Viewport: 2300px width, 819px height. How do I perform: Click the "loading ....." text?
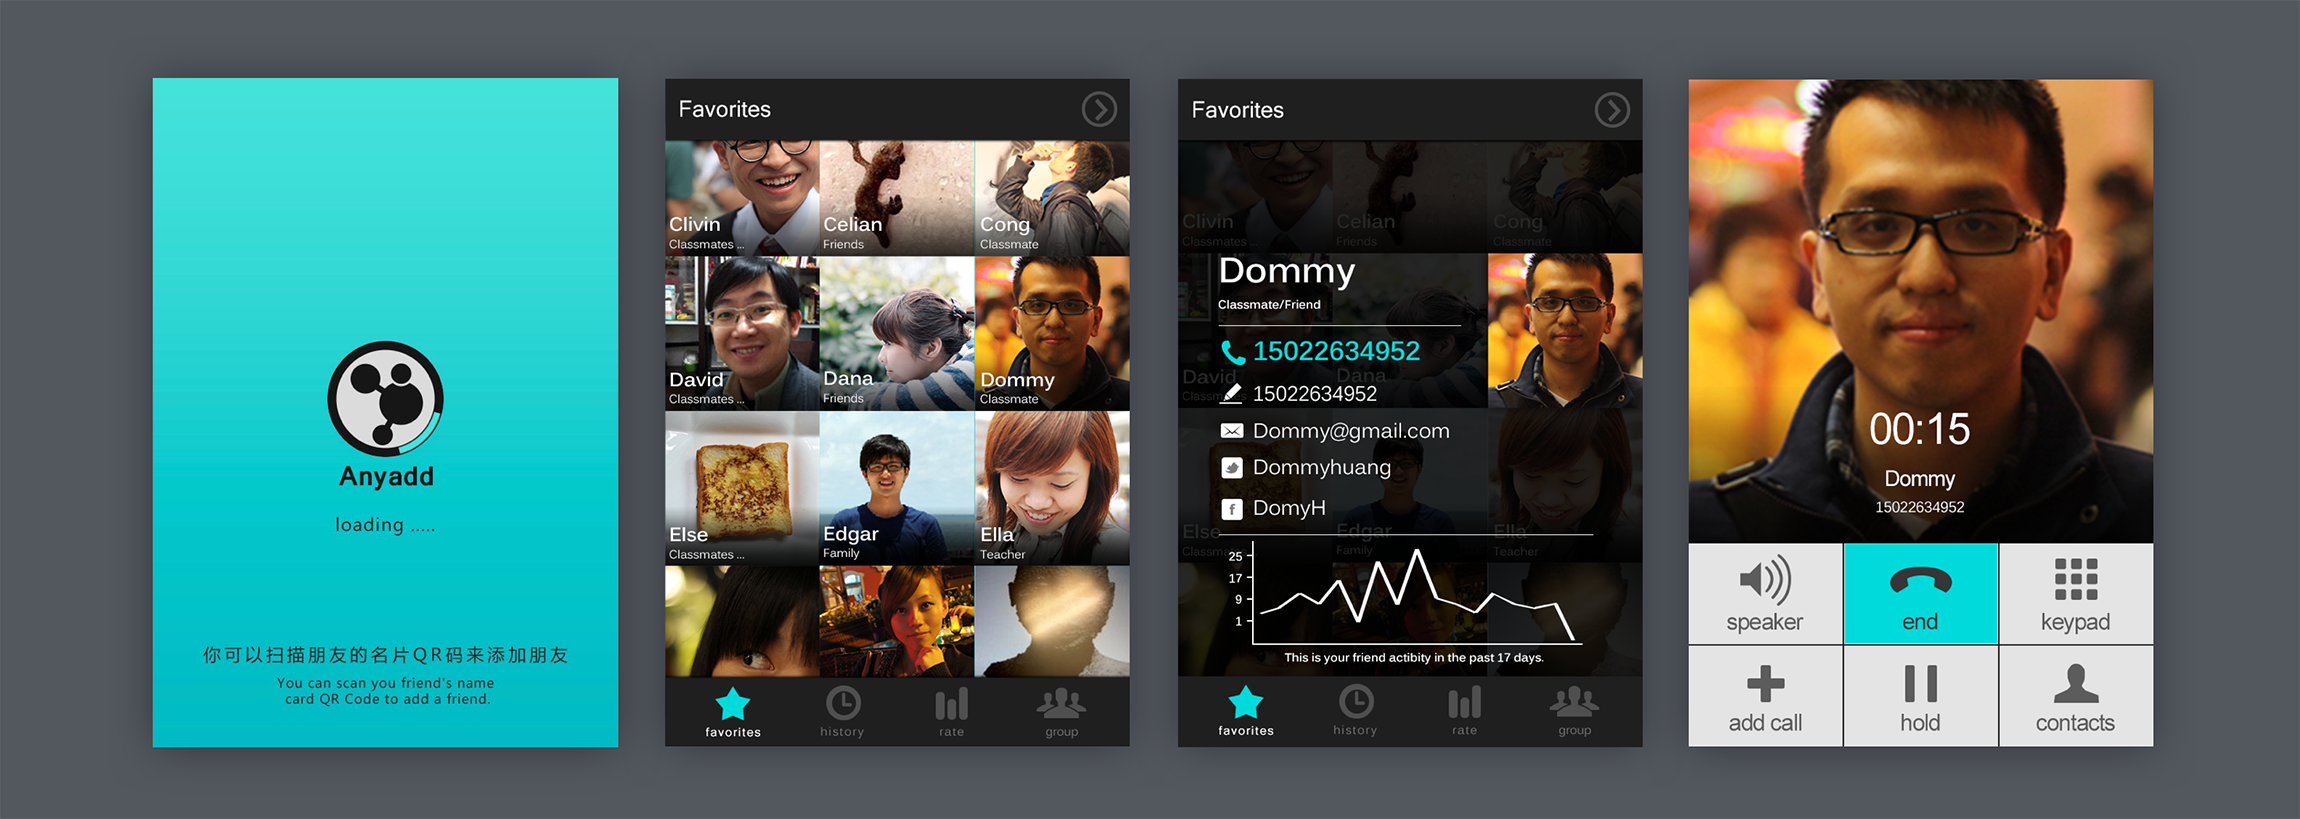pyautogui.click(x=385, y=525)
